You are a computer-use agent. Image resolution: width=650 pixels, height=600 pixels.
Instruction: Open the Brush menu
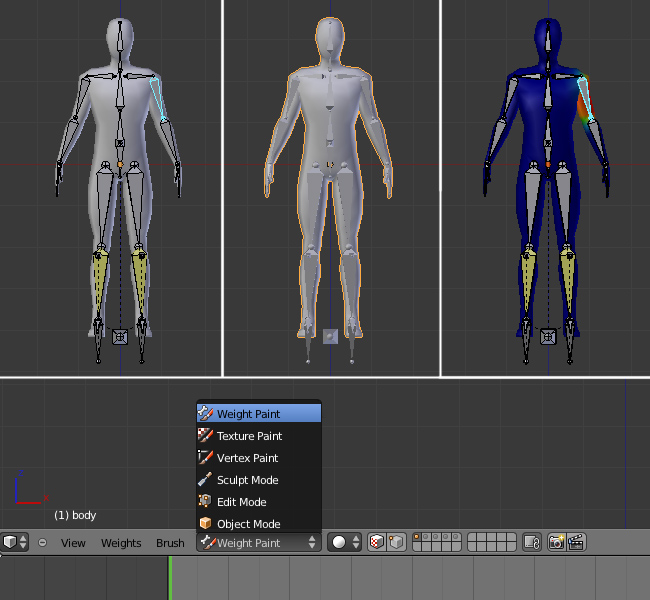[170, 543]
